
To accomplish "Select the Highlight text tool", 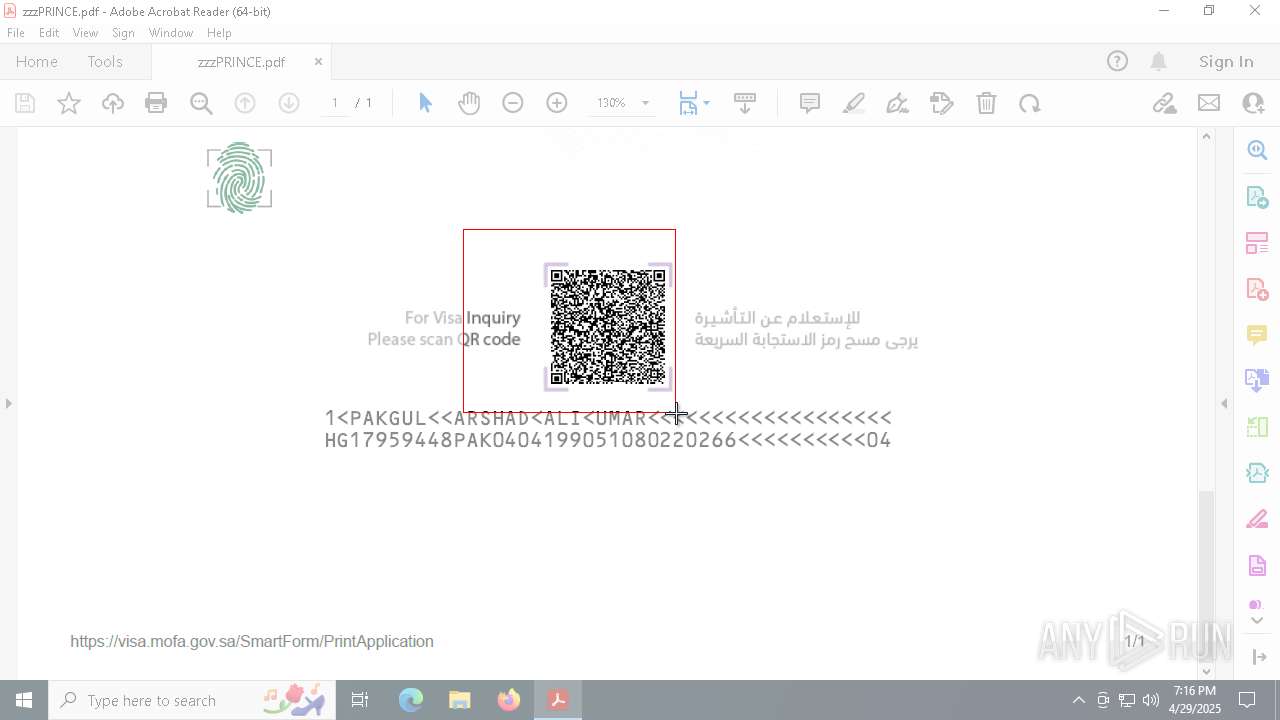I will (x=854, y=103).
